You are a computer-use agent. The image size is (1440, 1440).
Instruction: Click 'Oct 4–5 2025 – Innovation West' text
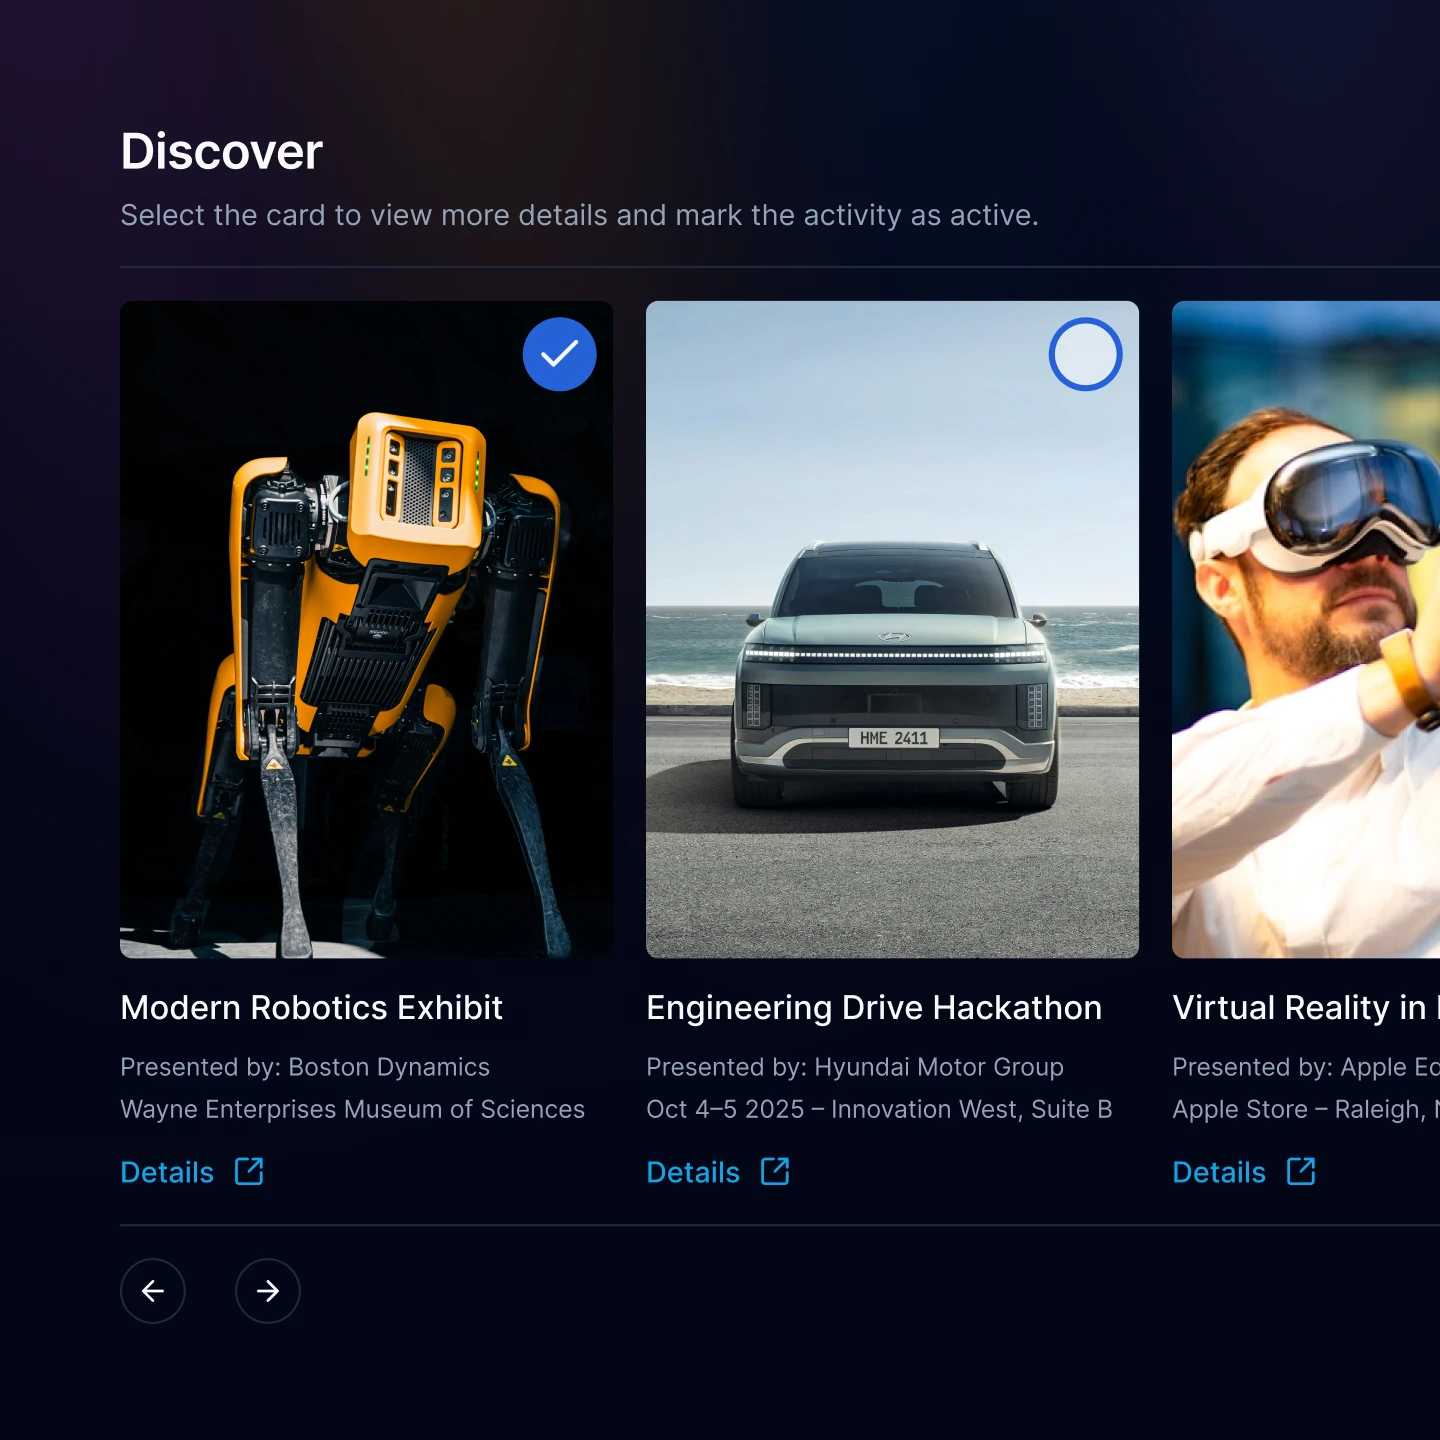tap(832, 1109)
